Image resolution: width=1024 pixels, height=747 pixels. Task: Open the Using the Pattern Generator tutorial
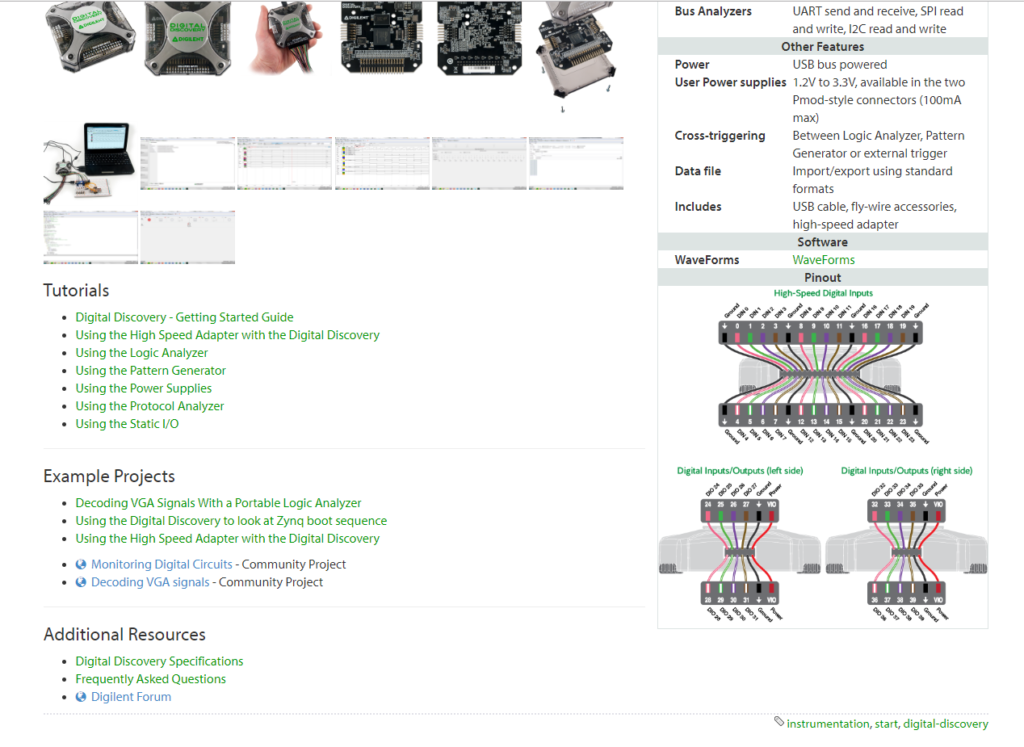[150, 370]
